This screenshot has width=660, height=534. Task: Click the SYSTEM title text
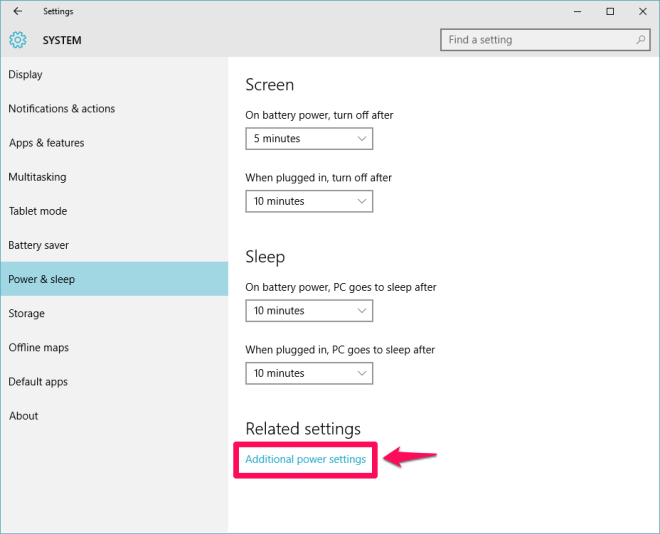click(62, 40)
